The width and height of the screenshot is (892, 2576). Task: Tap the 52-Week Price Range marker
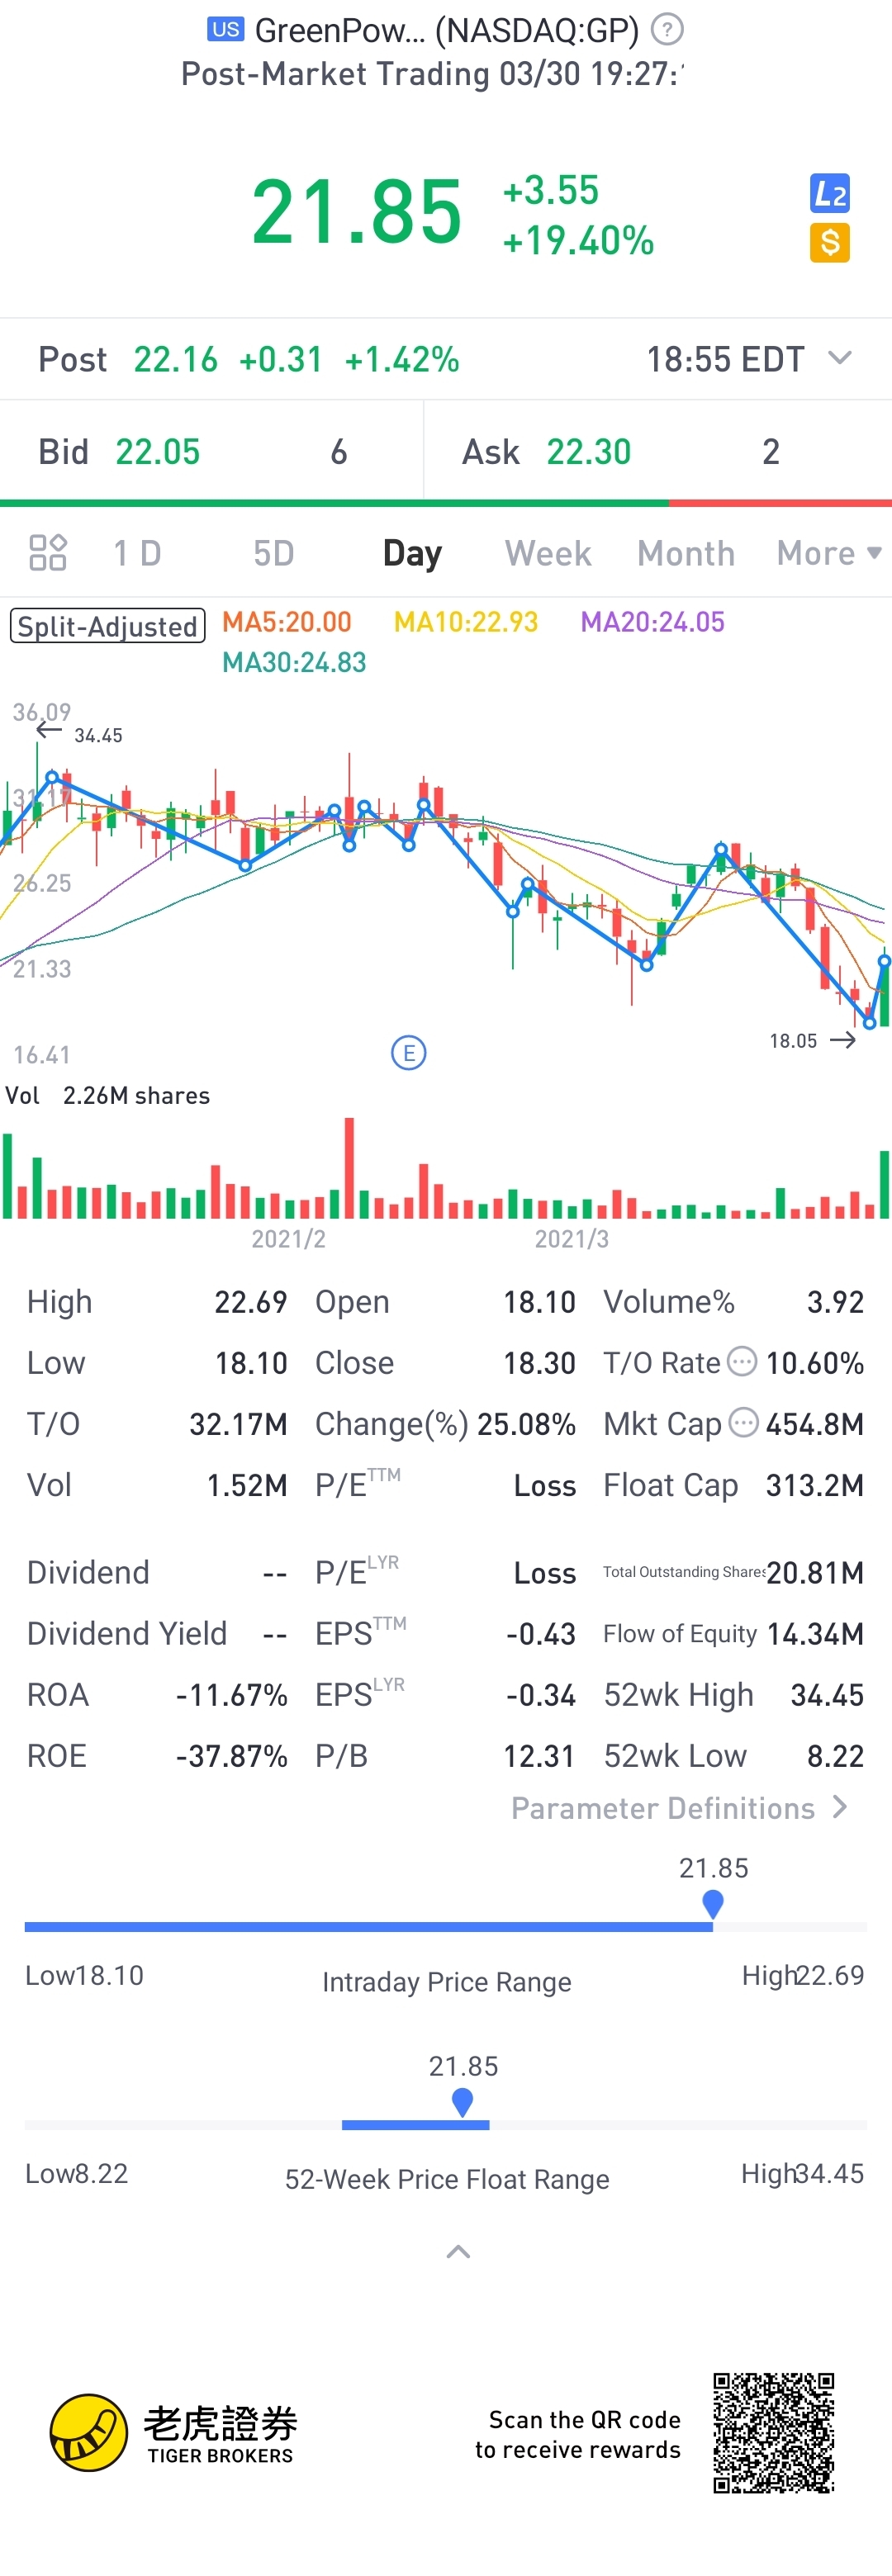point(462,2102)
